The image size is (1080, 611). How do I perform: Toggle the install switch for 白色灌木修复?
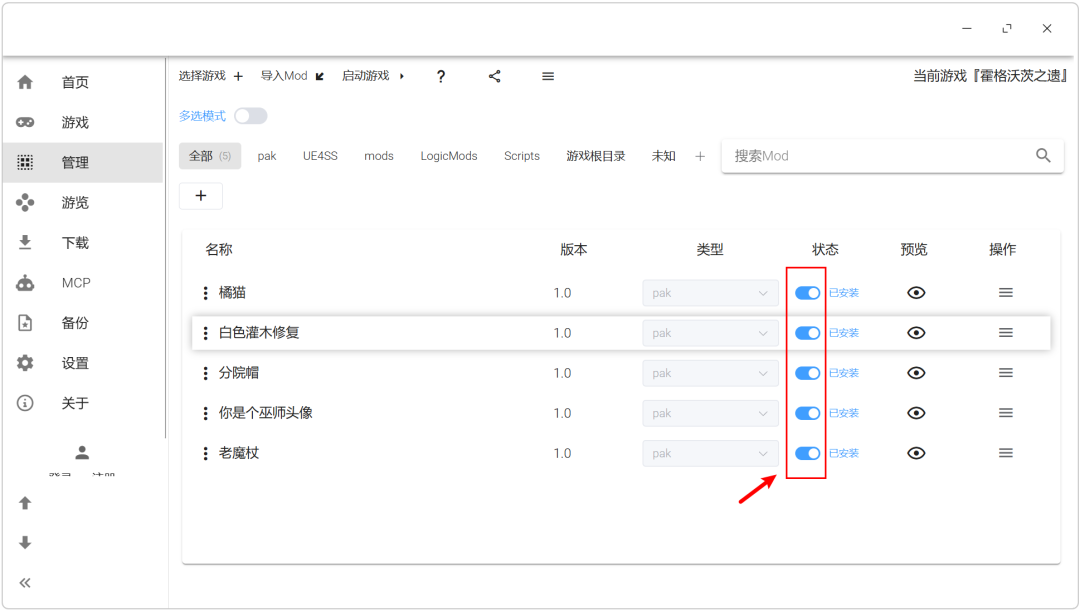(807, 333)
